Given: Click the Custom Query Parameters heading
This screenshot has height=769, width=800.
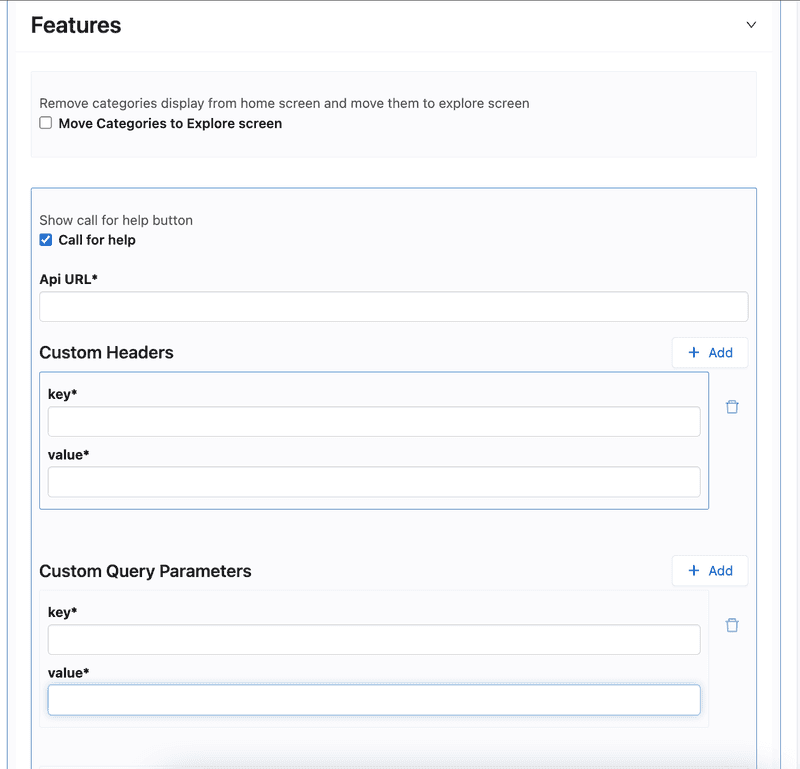Looking at the screenshot, I should pyautogui.click(x=145, y=571).
